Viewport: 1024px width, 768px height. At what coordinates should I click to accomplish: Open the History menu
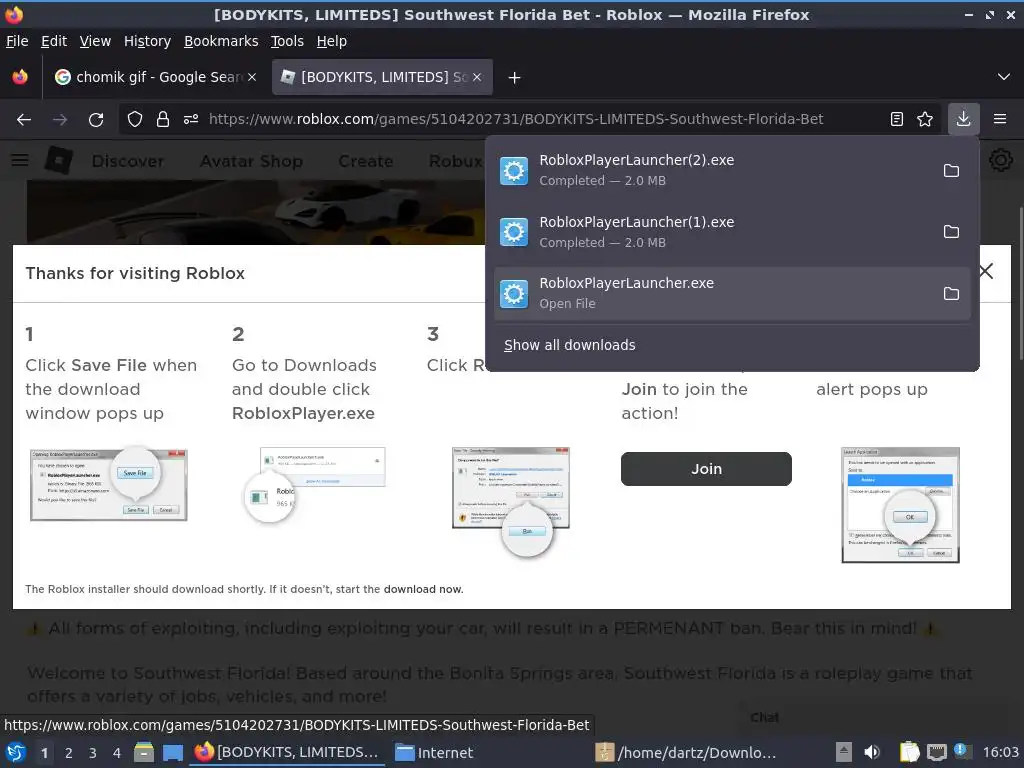click(147, 41)
